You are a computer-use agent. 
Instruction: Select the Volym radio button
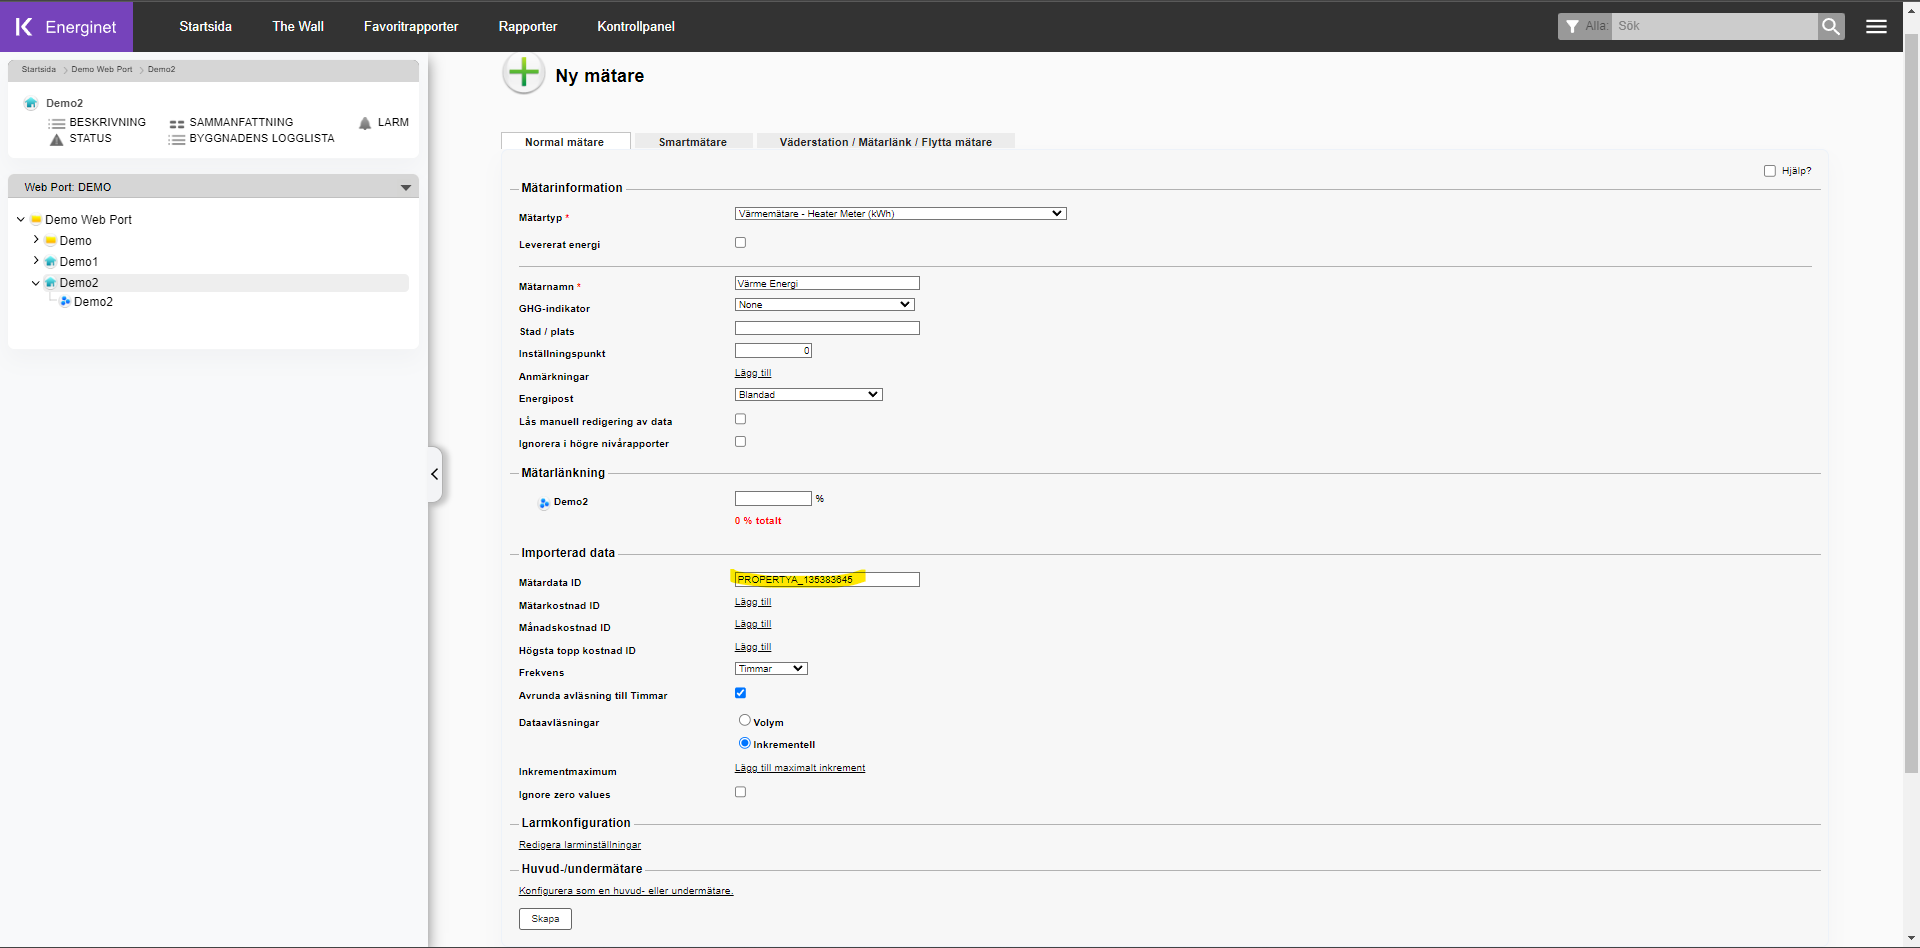(x=745, y=720)
